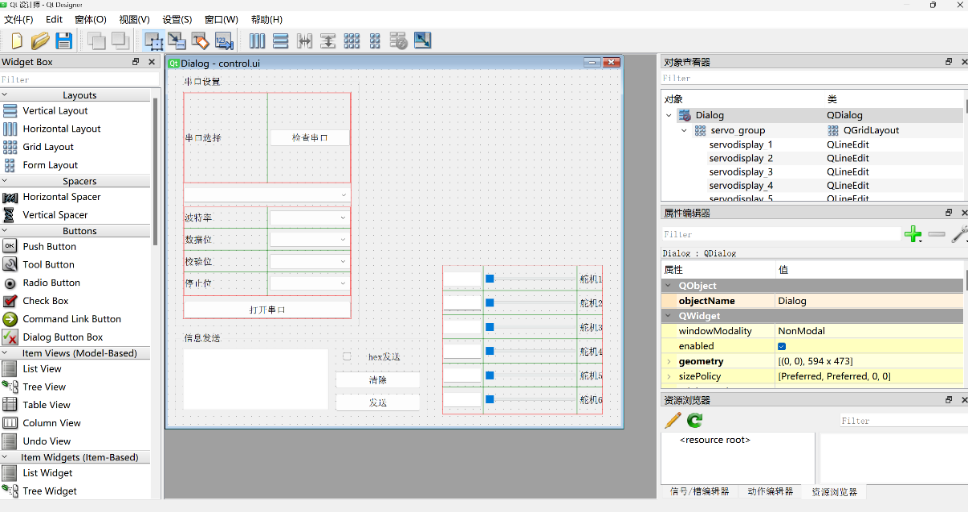Open the wide serial port combo box

[267, 195]
